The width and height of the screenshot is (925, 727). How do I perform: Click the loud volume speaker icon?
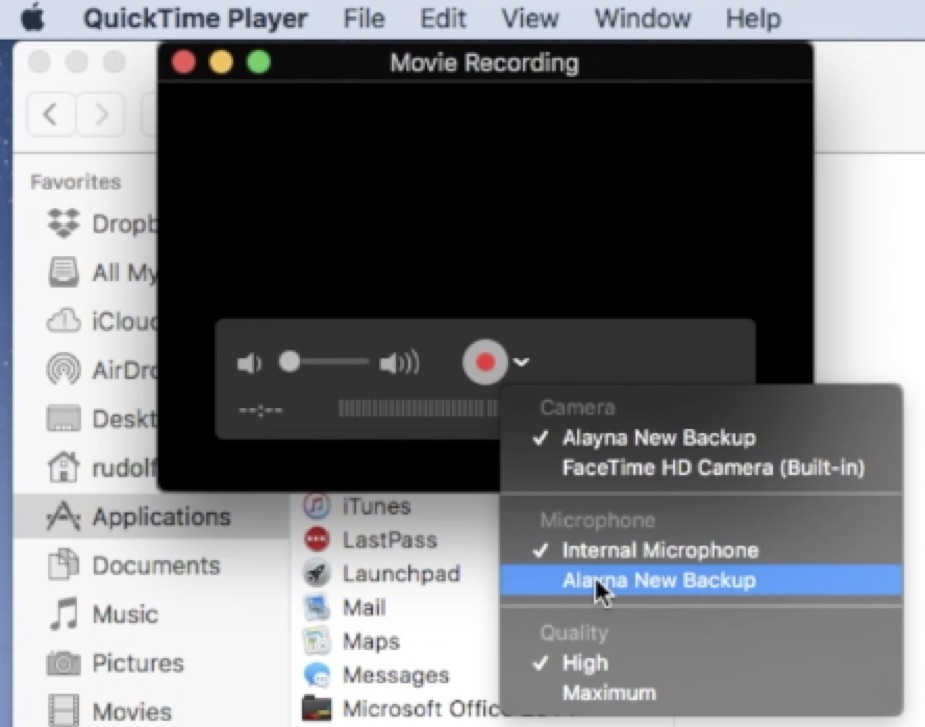pyautogui.click(x=399, y=363)
